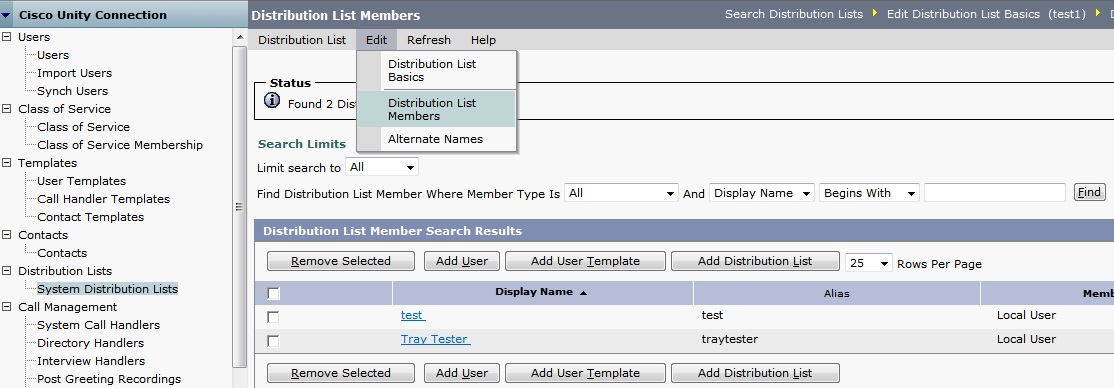Click the top Add Distribution List button
This screenshot has height=388, width=1114.
[x=755, y=261]
